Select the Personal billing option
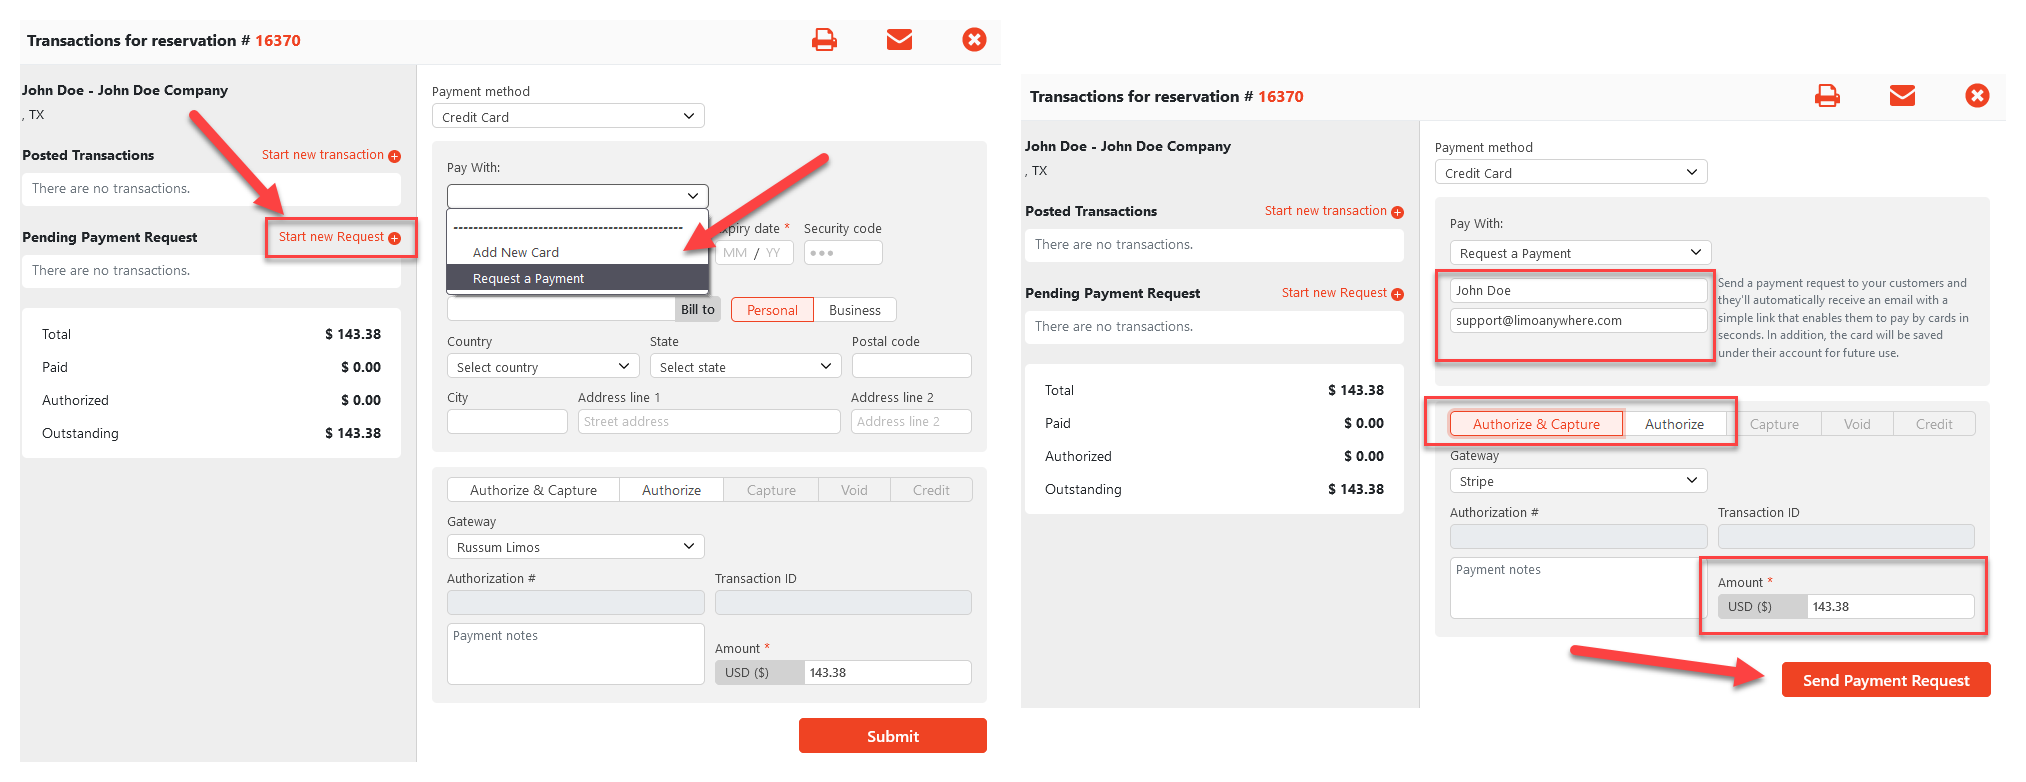Viewport: 2026px width, 782px height. tap(772, 310)
